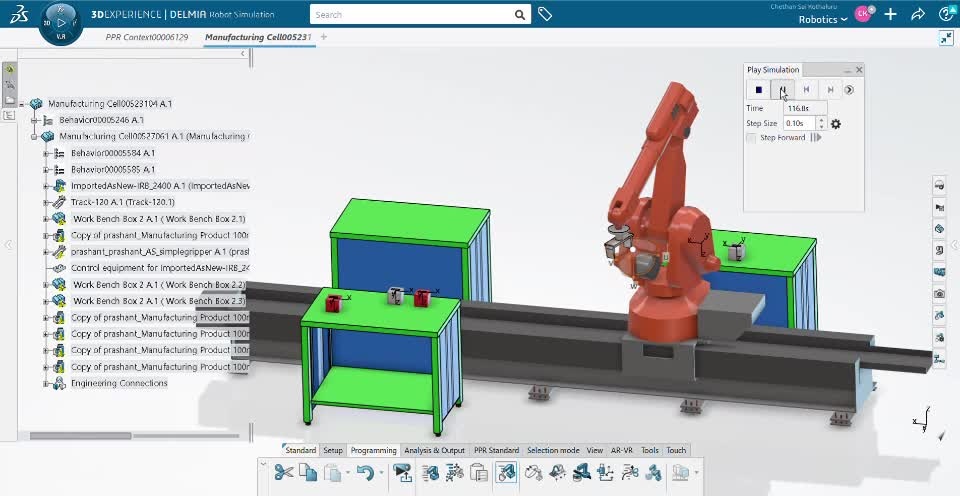Click the Cut scissors icon
Screen dimensions: 960x496
pos(283,472)
